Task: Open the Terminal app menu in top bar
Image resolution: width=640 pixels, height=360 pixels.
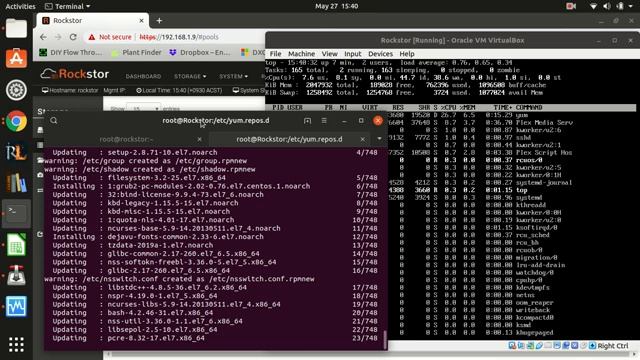Action: point(67,6)
